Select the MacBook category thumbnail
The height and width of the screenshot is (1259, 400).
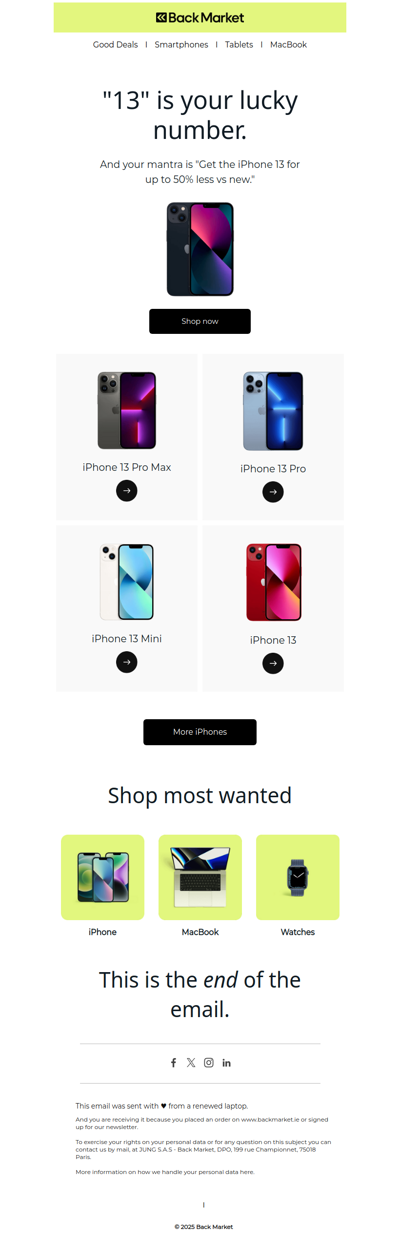[200, 877]
